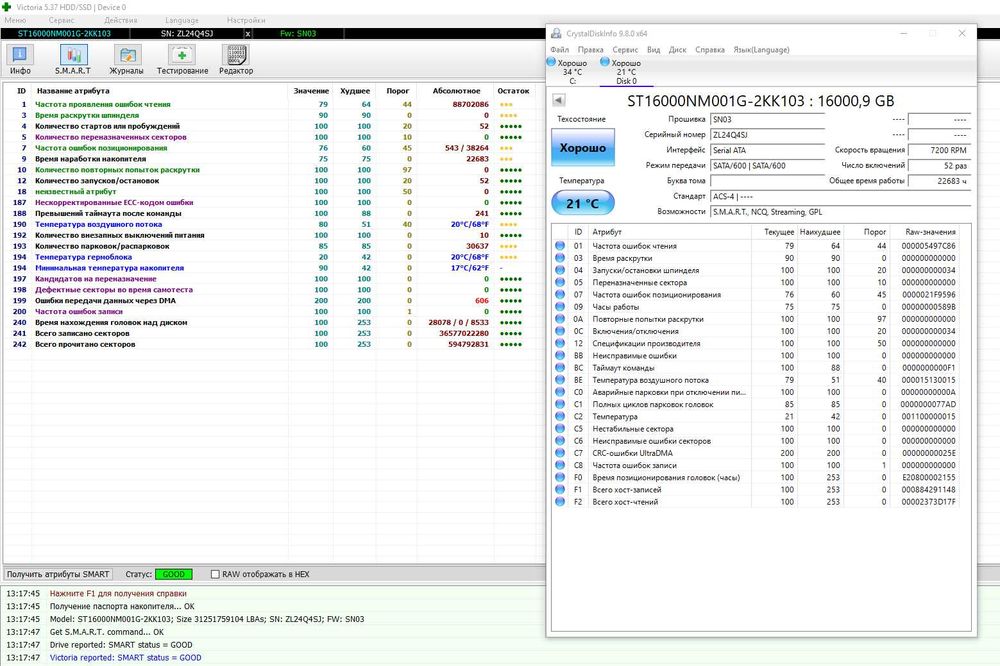Screen dimensions: 1000x666
Task: Click the 21 °C temperature button
Action: tap(582, 204)
